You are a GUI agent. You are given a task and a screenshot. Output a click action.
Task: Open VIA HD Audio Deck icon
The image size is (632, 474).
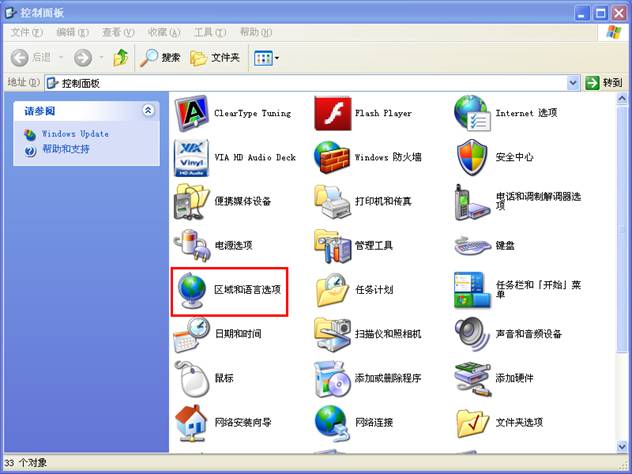(x=190, y=157)
